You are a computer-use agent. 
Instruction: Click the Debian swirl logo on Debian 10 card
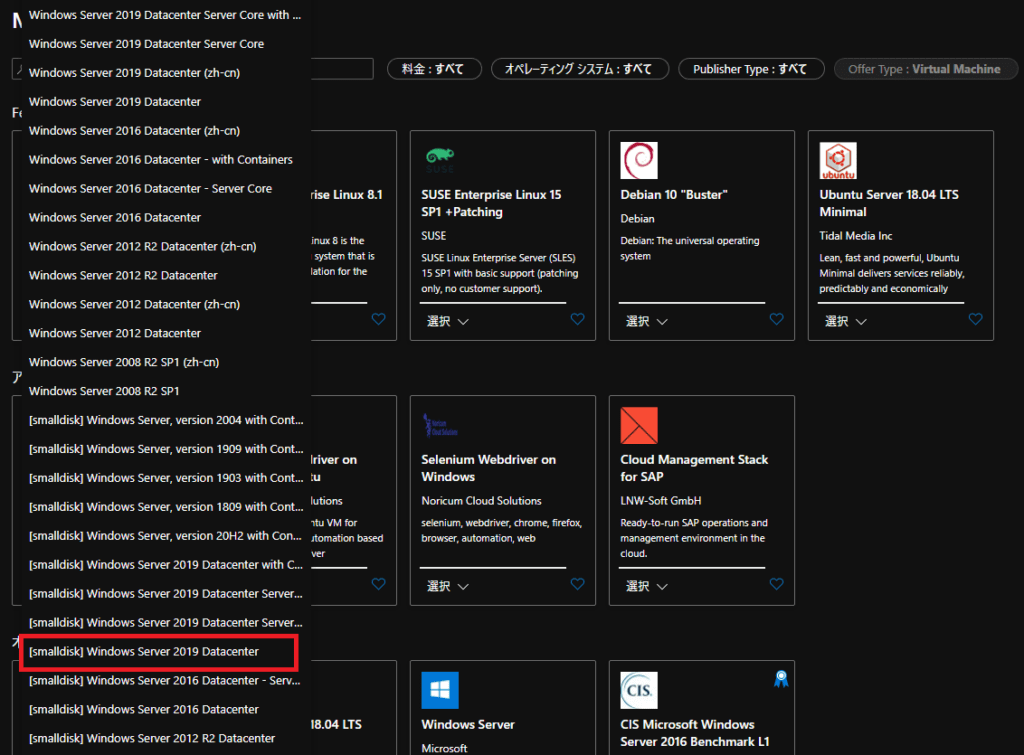(638, 160)
